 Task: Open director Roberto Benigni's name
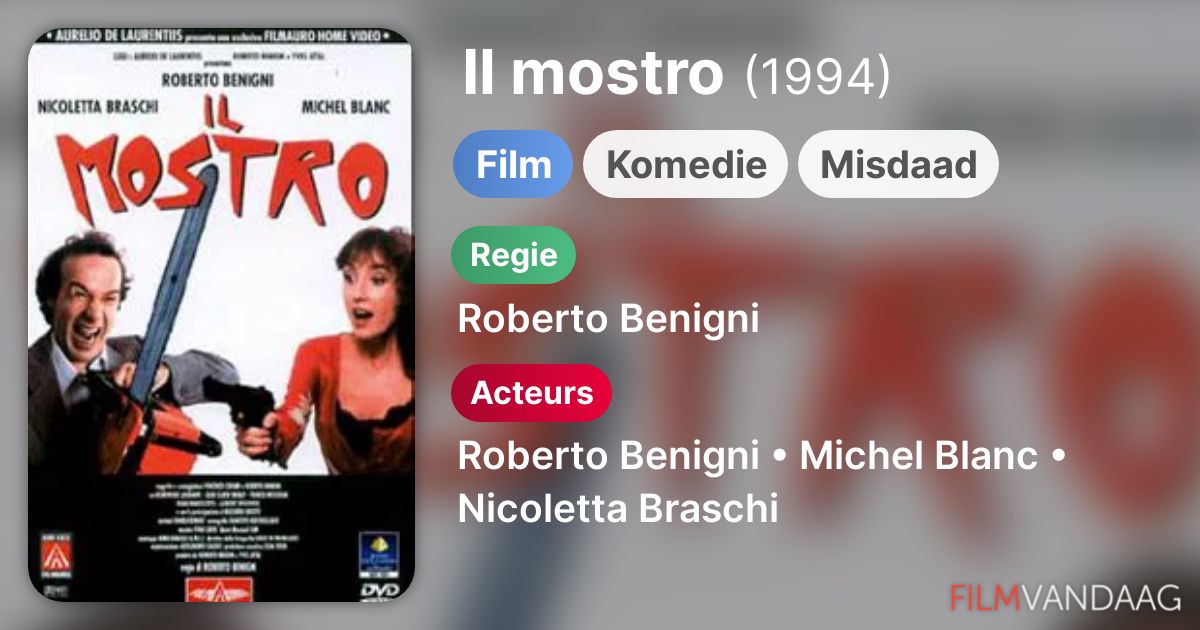click(608, 319)
